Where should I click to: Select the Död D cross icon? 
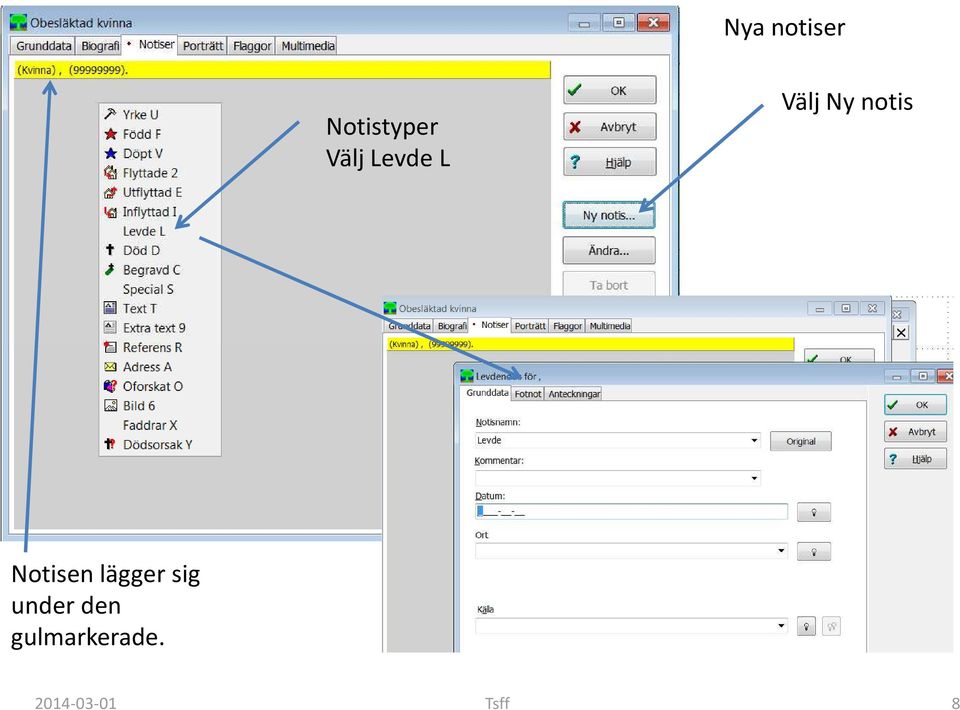[110, 250]
